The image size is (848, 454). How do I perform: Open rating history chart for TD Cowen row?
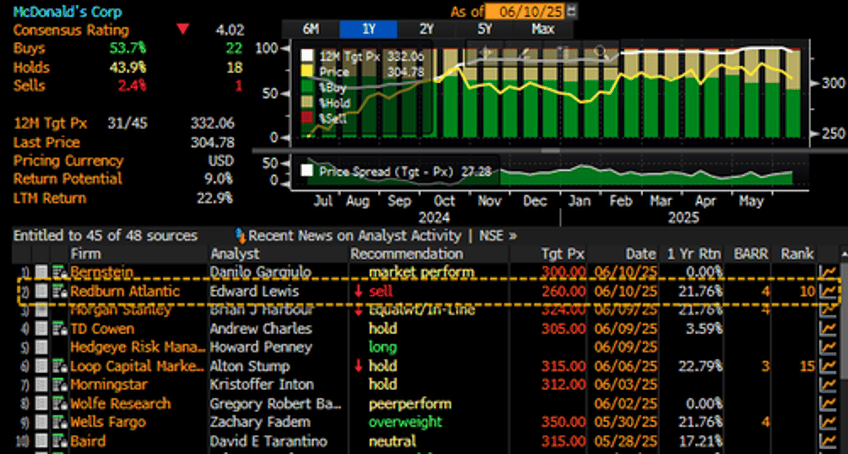coord(828,328)
